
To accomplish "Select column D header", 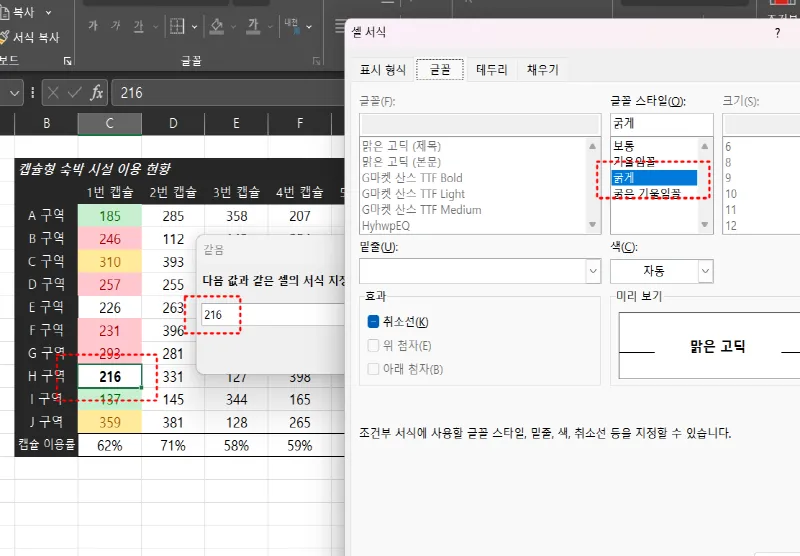I will [173, 123].
